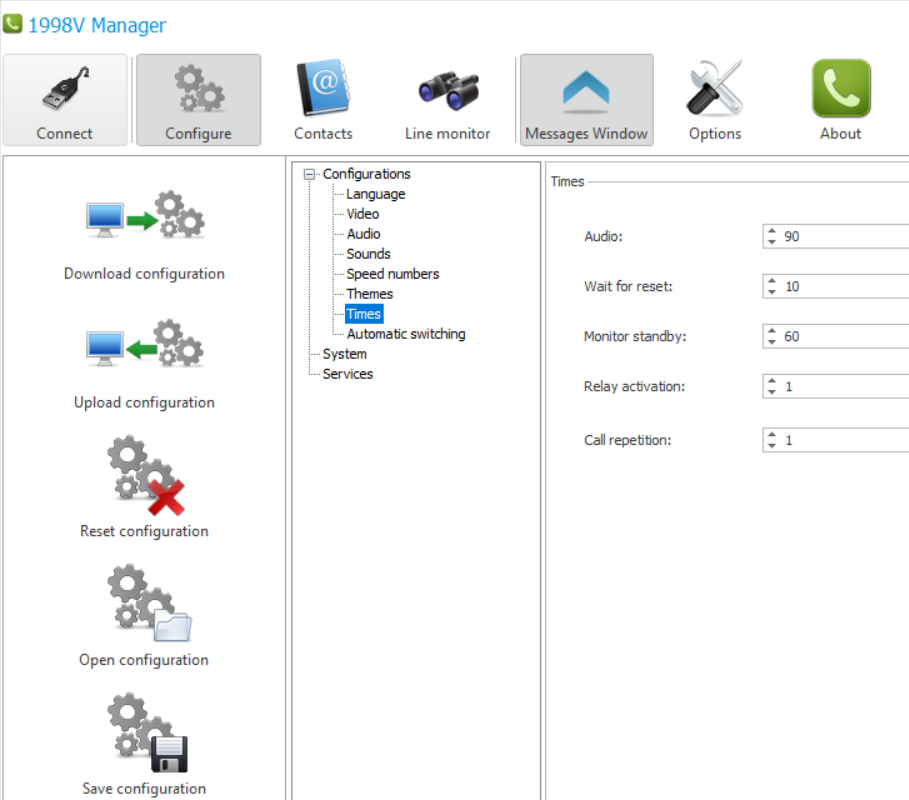Collapse the Configurations tree node
This screenshot has width=909, height=800.
coord(309,174)
